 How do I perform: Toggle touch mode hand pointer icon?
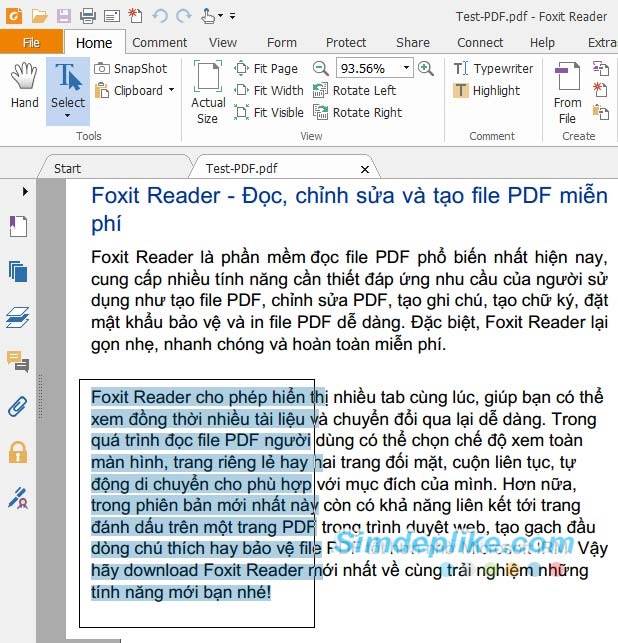click(208, 16)
